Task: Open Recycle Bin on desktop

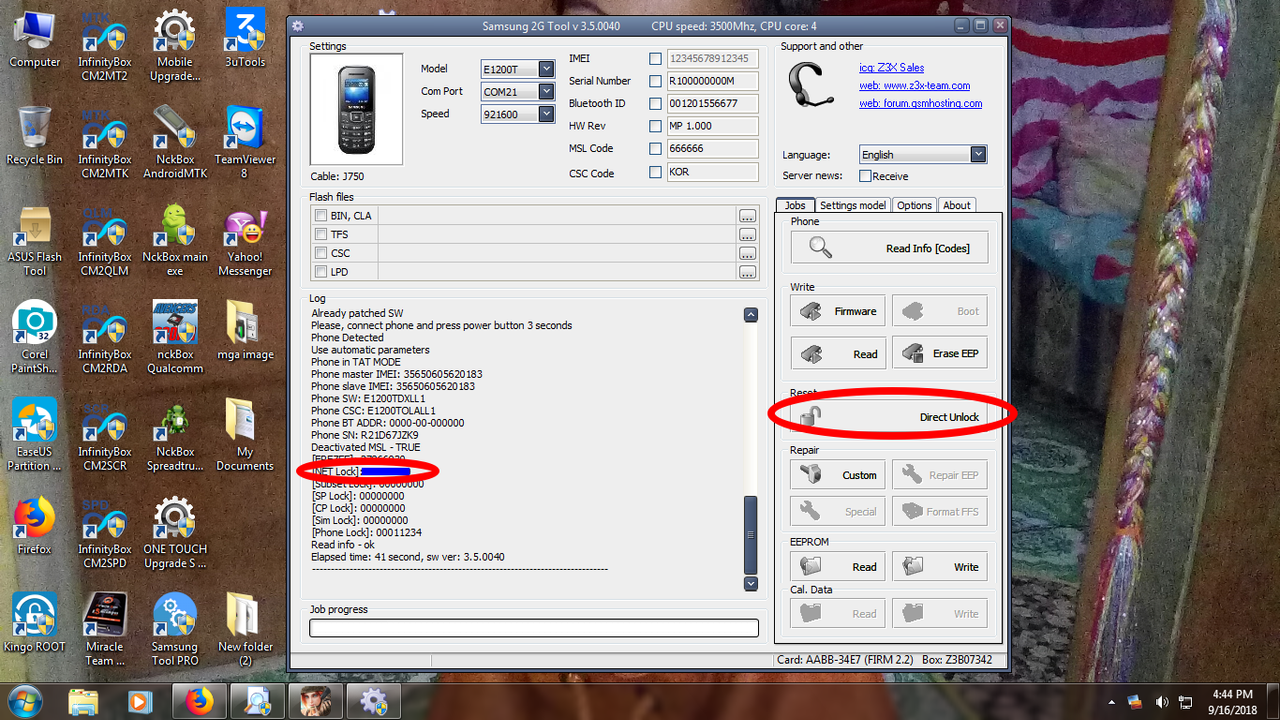Action: [x=35, y=136]
